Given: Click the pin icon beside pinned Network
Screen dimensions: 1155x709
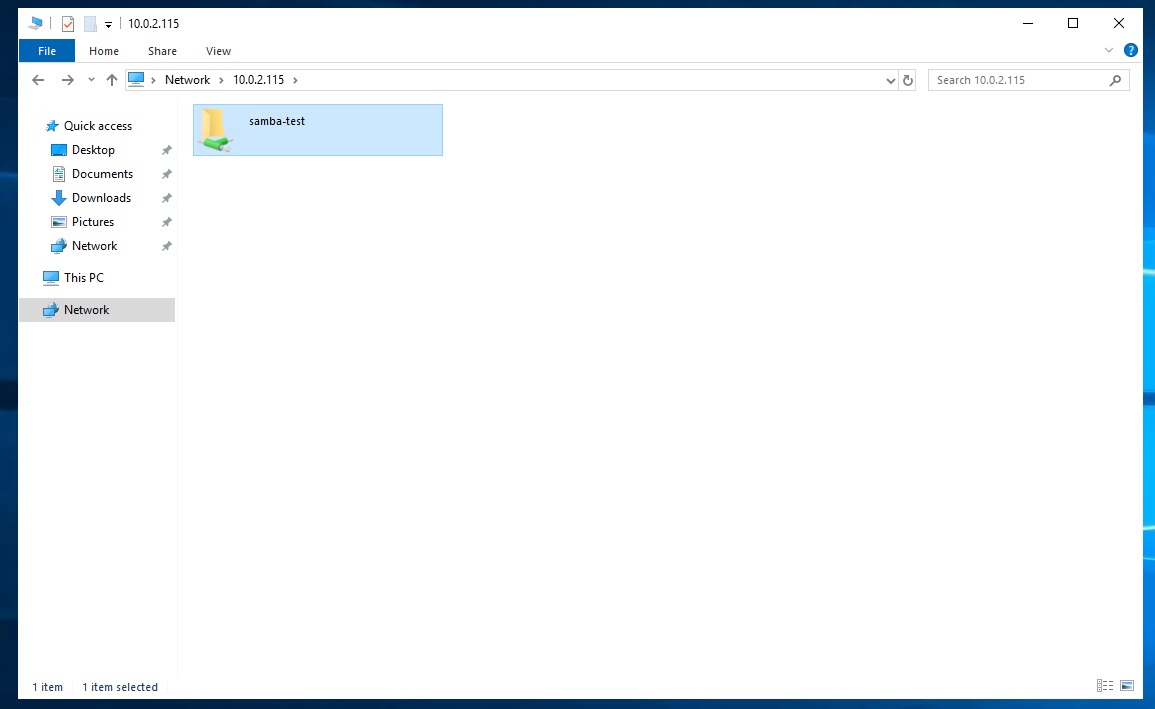Looking at the screenshot, I should coord(166,246).
